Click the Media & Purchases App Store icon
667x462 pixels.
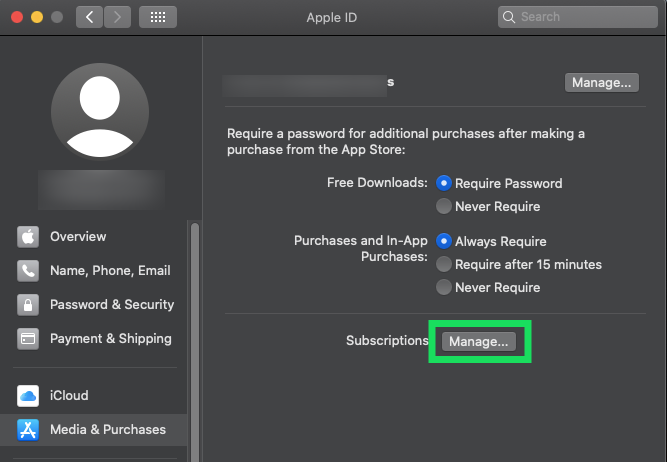coord(28,430)
